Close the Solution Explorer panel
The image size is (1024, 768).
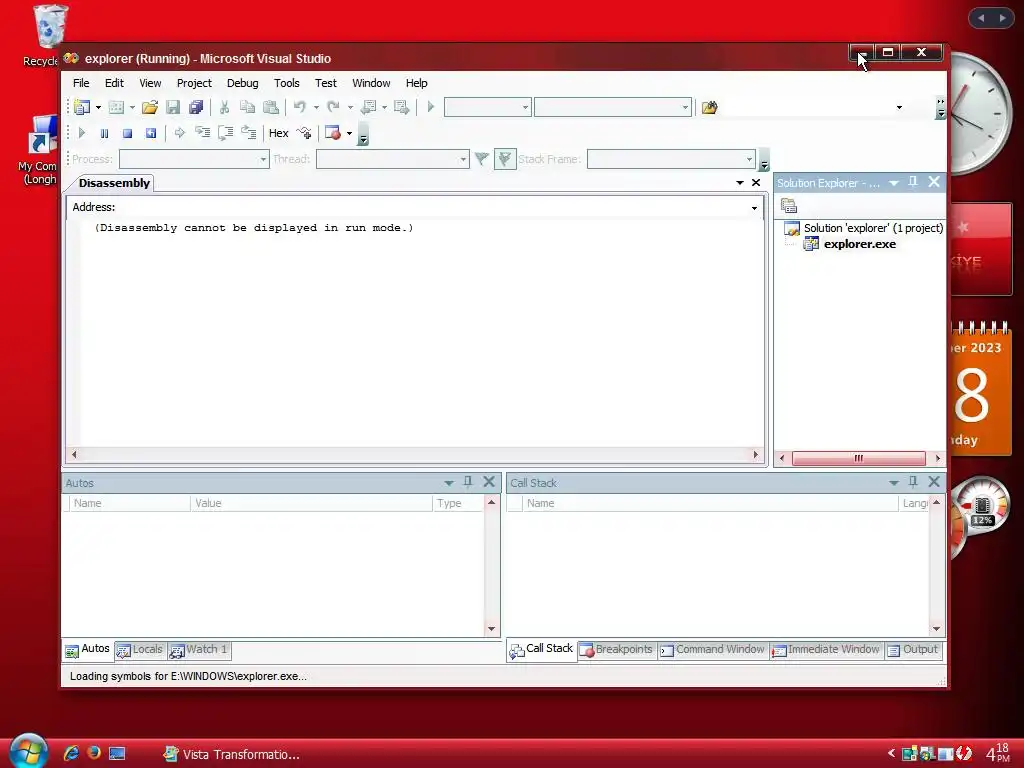pyautogui.click(x=934, y=182)
